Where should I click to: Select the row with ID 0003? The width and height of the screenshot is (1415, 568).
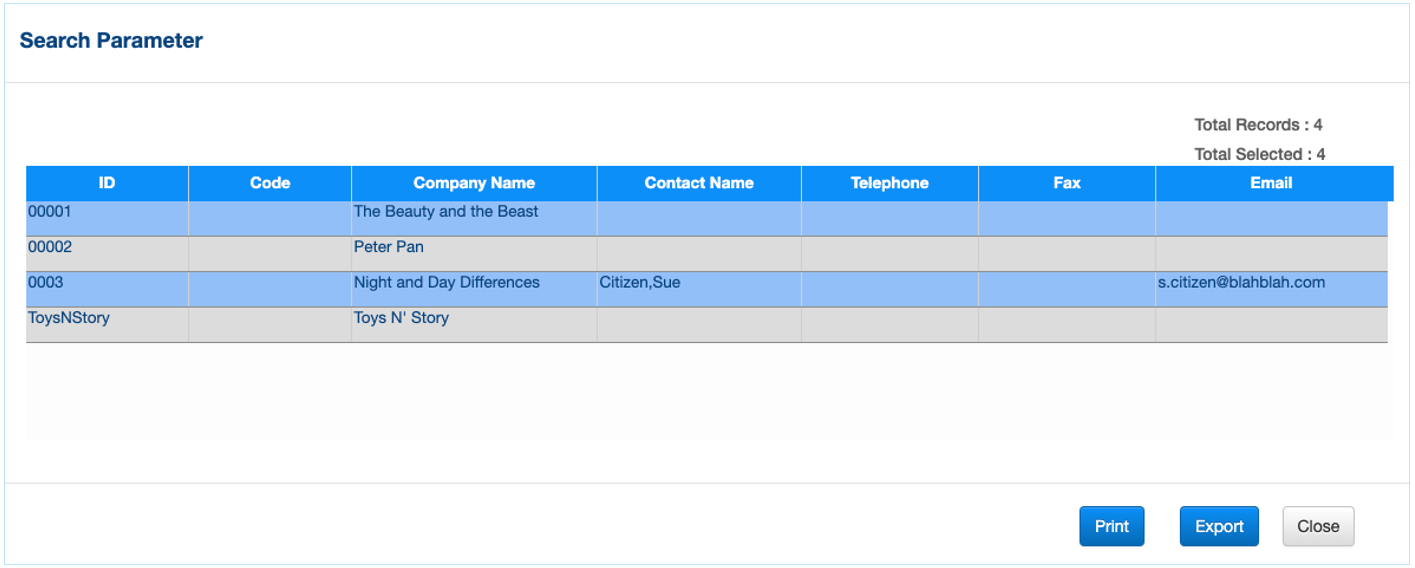[x=46, y=283]
